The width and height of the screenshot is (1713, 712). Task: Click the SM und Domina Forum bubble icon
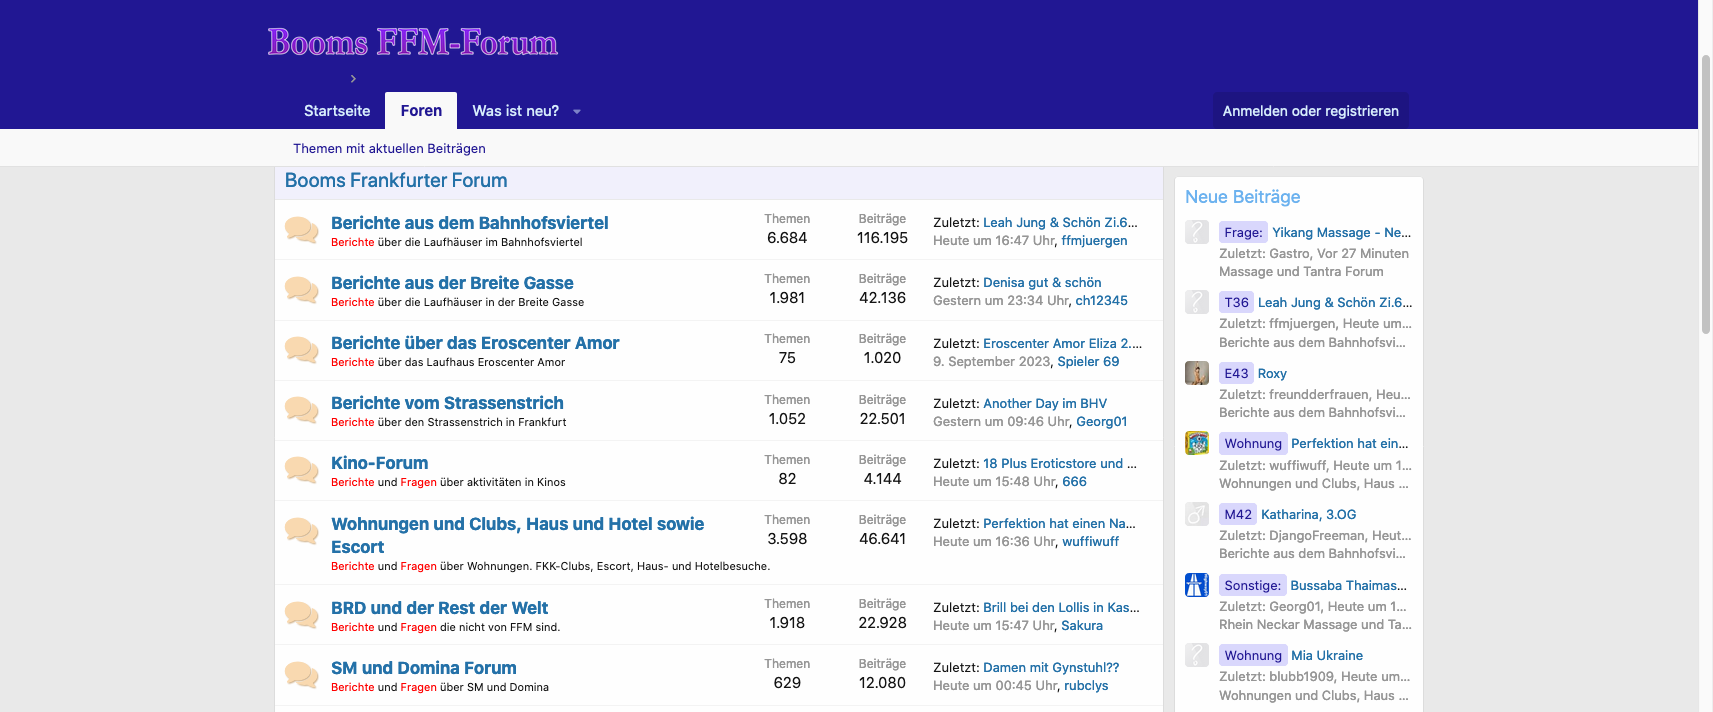301,675
